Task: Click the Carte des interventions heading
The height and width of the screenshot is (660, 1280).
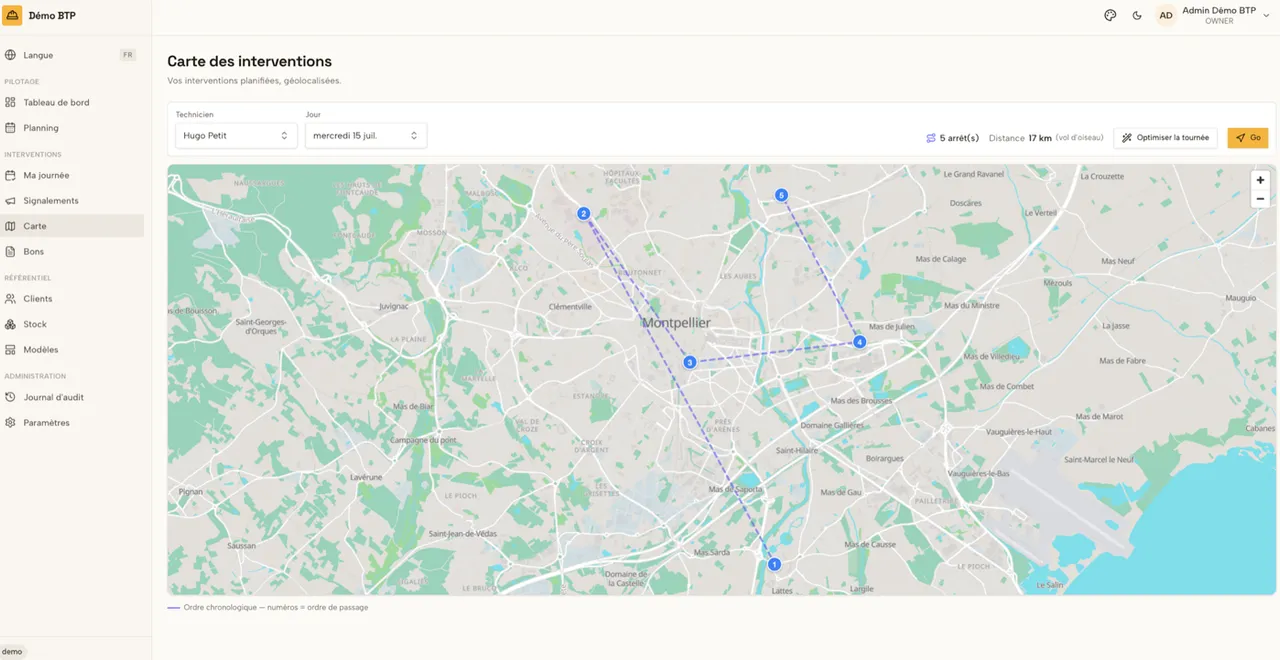Action: (250, 62)
